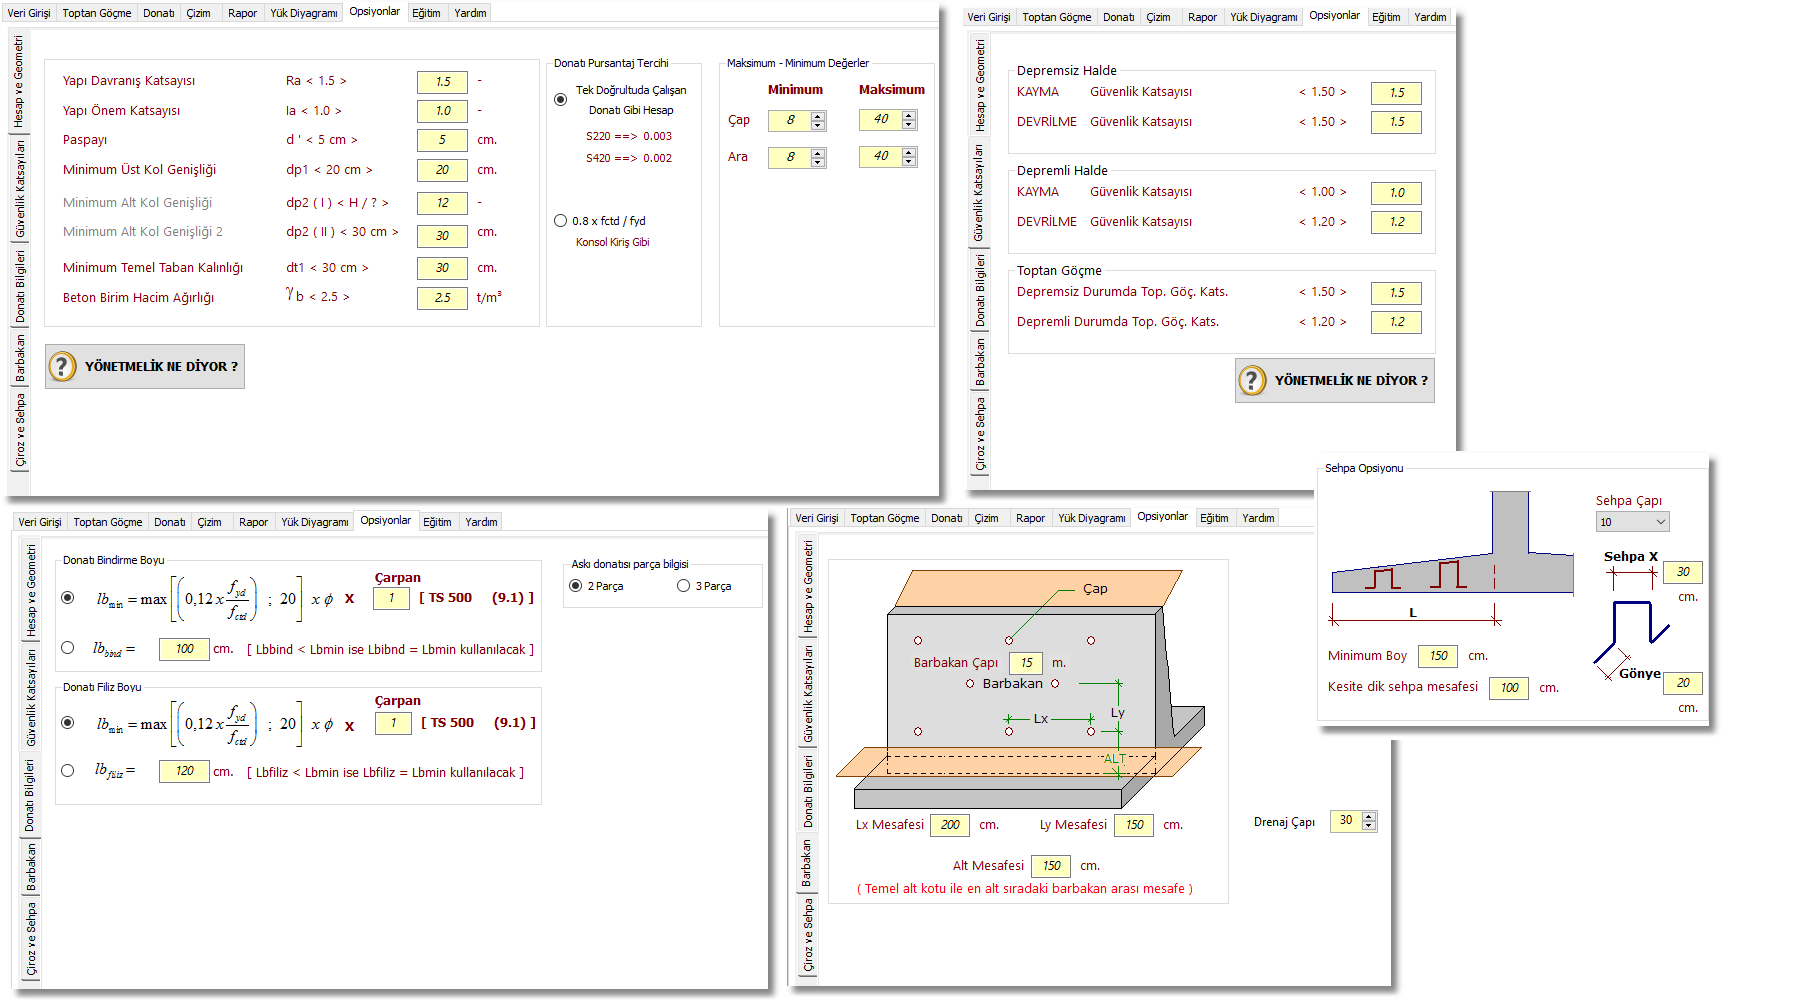Decrease the maximum Ara stepper value
Image resolution: width=1800 pixels, height=1000 pixels.
[909, 161]
